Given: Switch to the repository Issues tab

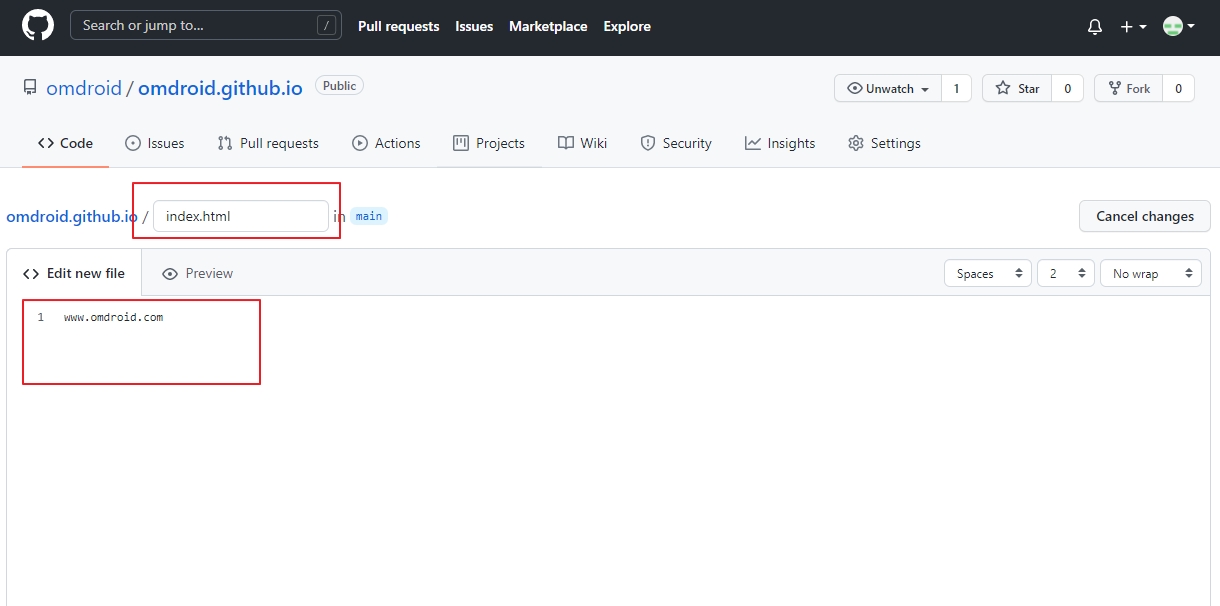Looking at the screenshot, I should 154,143.
